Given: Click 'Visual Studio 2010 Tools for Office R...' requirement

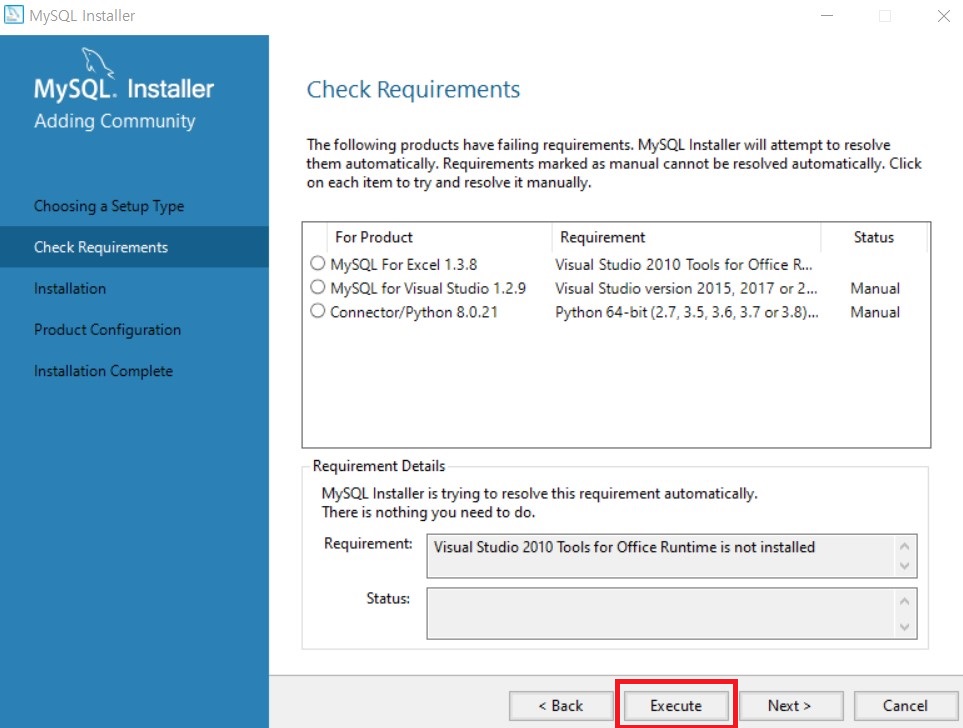Looking at the screenshot, I should [x=684, y=264].
